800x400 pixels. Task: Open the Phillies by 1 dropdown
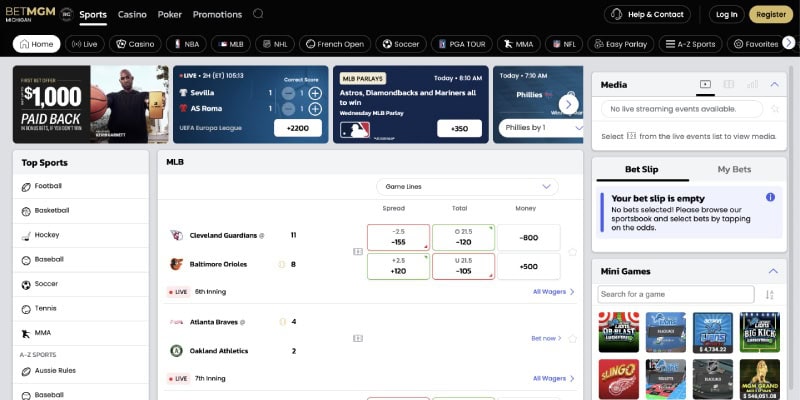[x=541, y=128]
